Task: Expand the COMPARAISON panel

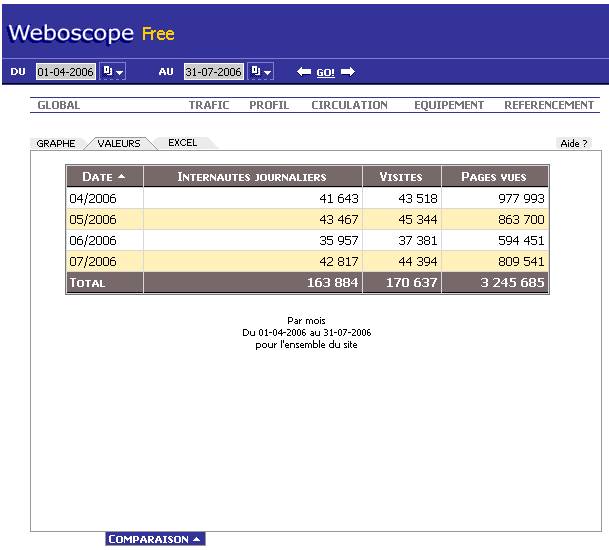Action: [x=155, y=539]
